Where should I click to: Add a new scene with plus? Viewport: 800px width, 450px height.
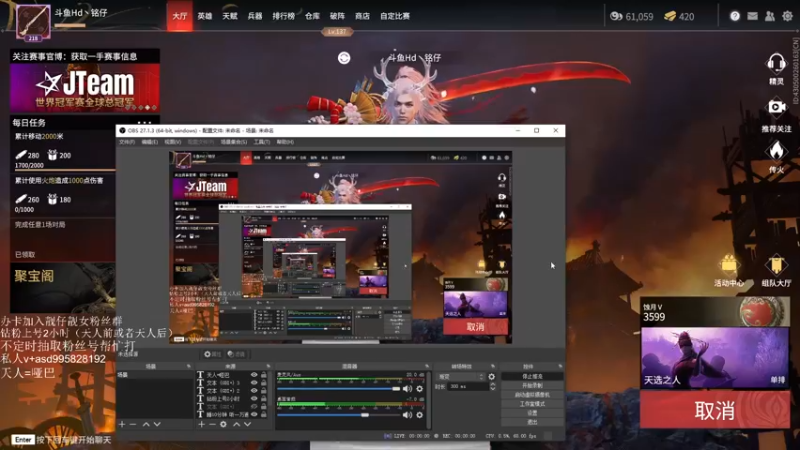pos(122,424)
